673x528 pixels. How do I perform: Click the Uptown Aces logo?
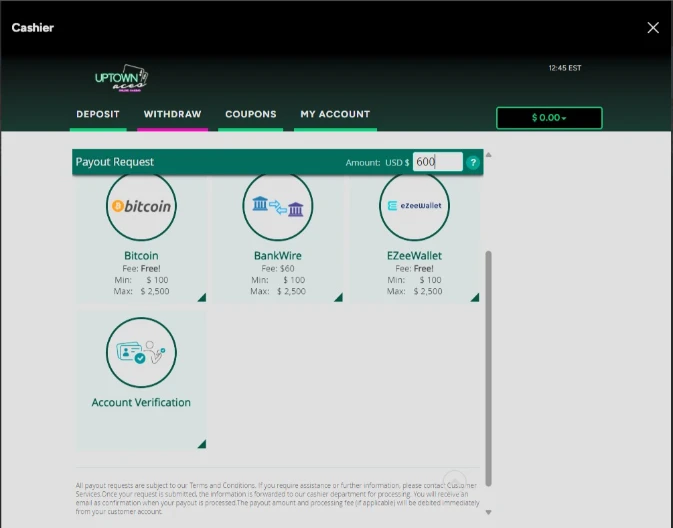(121, 77)
